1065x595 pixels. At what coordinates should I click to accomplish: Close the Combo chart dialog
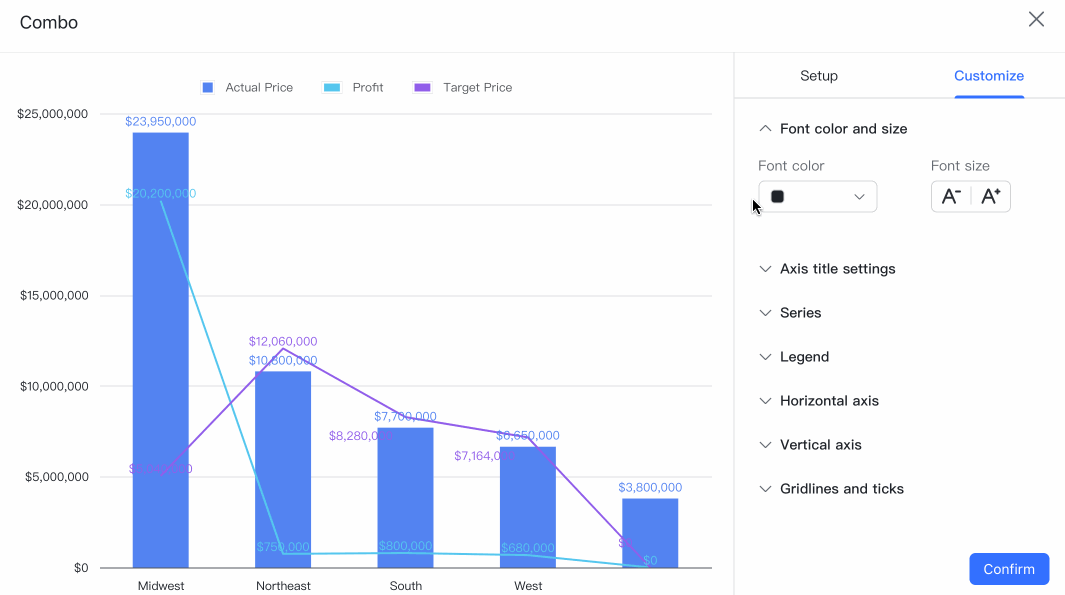tap(1036, 19)
